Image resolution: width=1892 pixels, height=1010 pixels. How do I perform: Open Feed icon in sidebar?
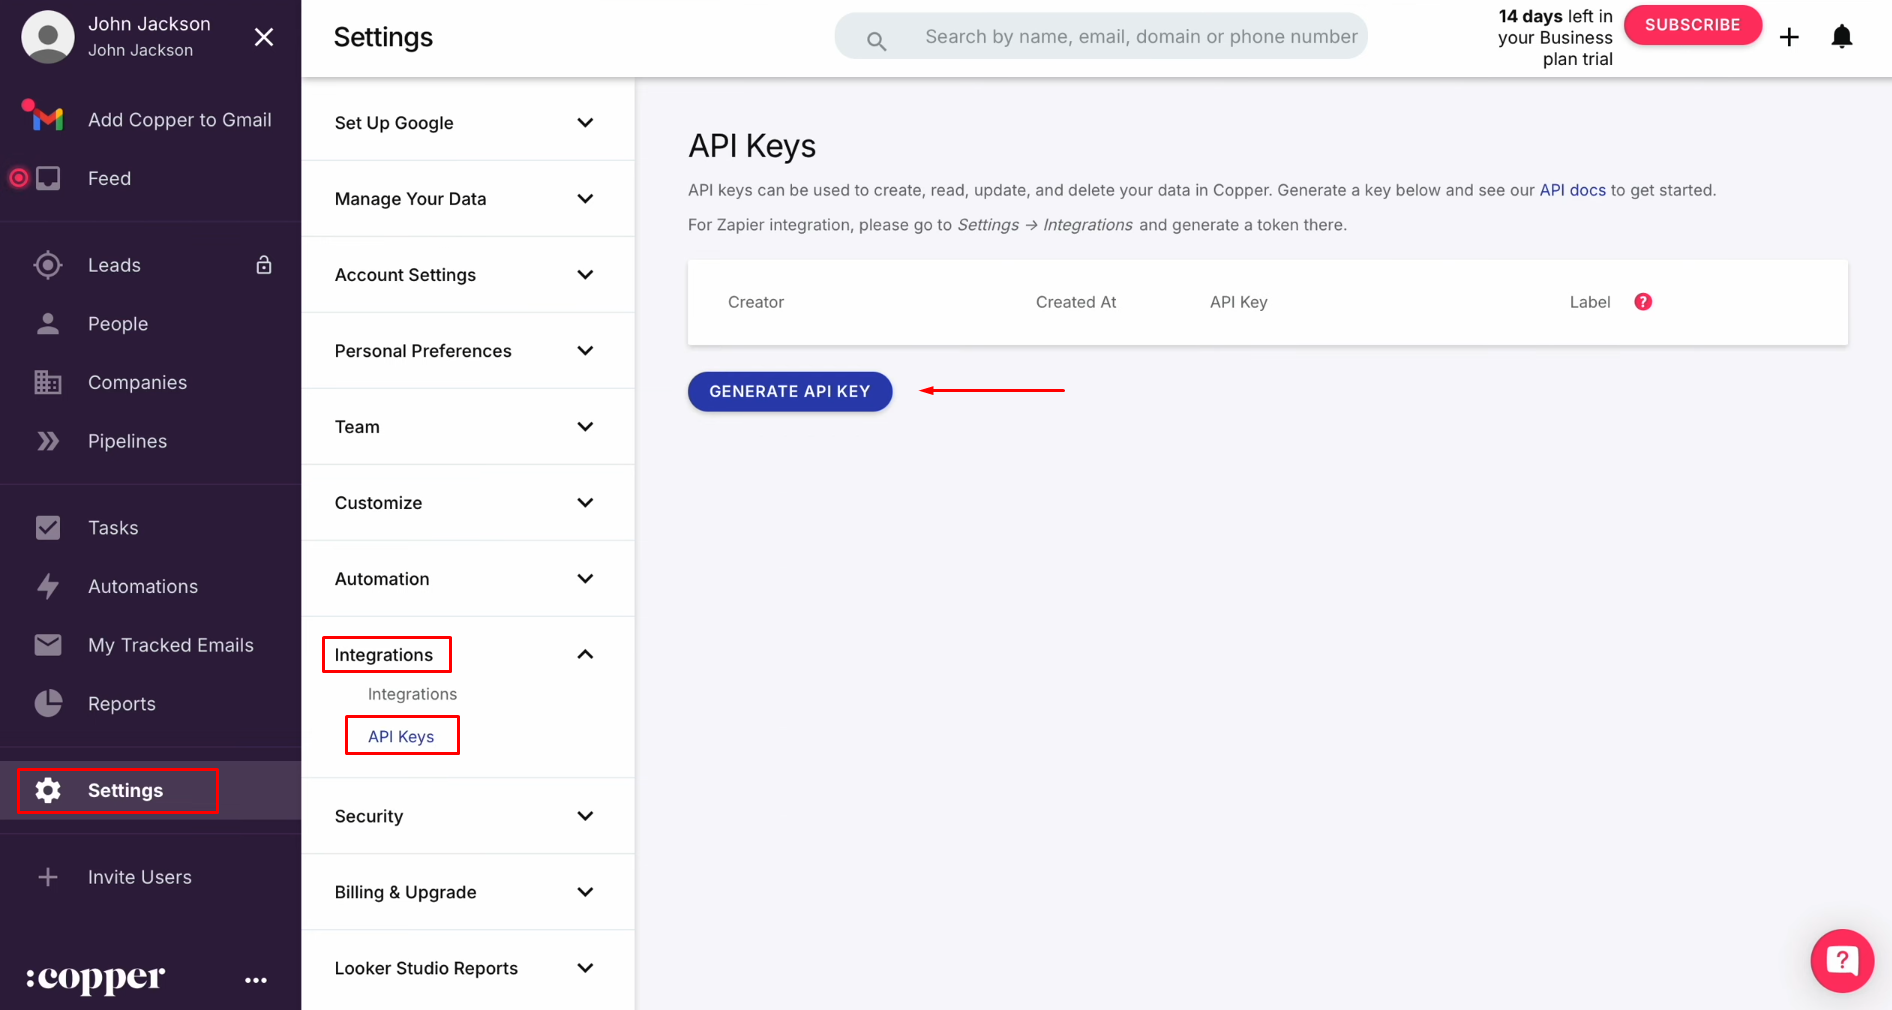click(x=48, y=178)
